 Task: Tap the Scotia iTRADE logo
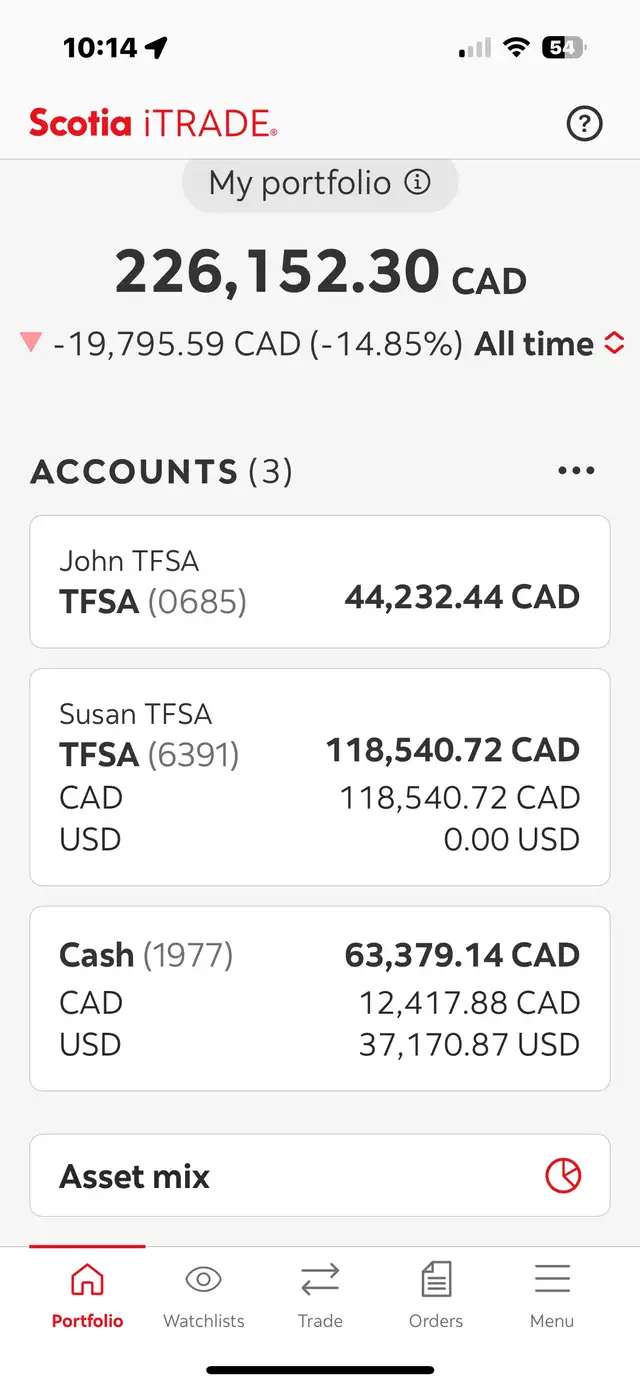click(153, 124)
